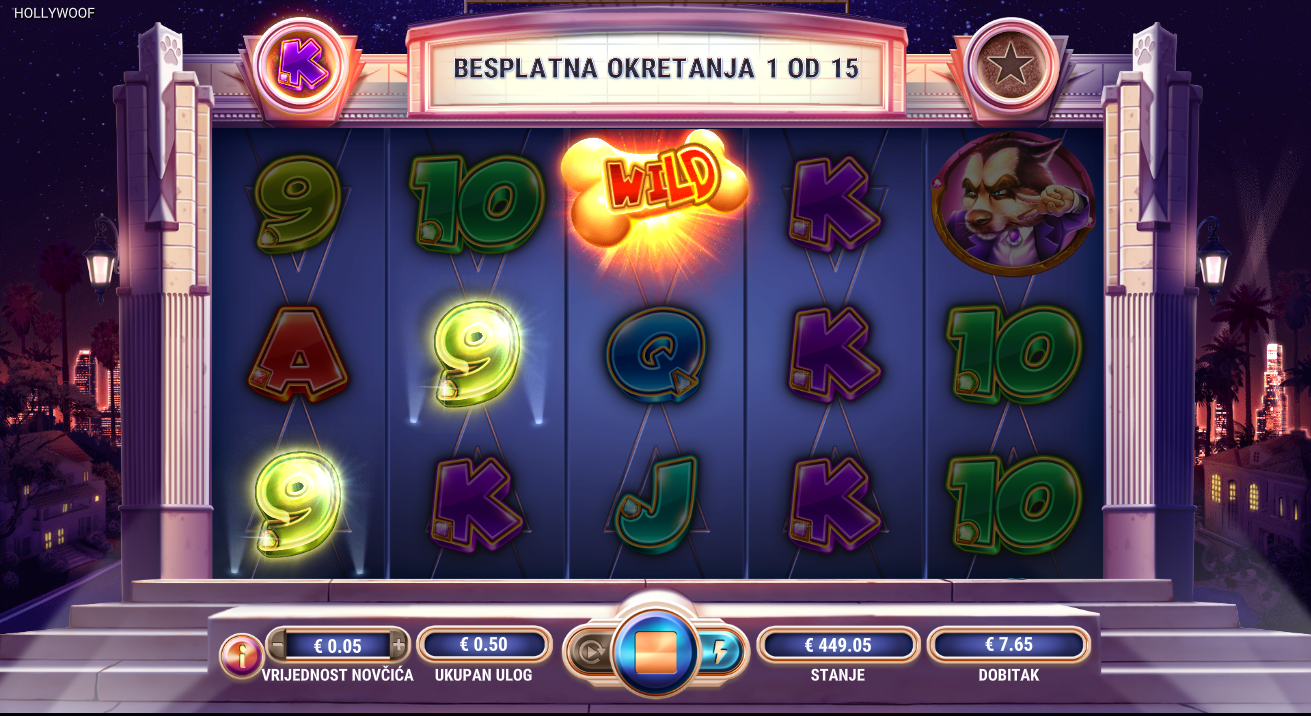Click the red A symbol

297,354
